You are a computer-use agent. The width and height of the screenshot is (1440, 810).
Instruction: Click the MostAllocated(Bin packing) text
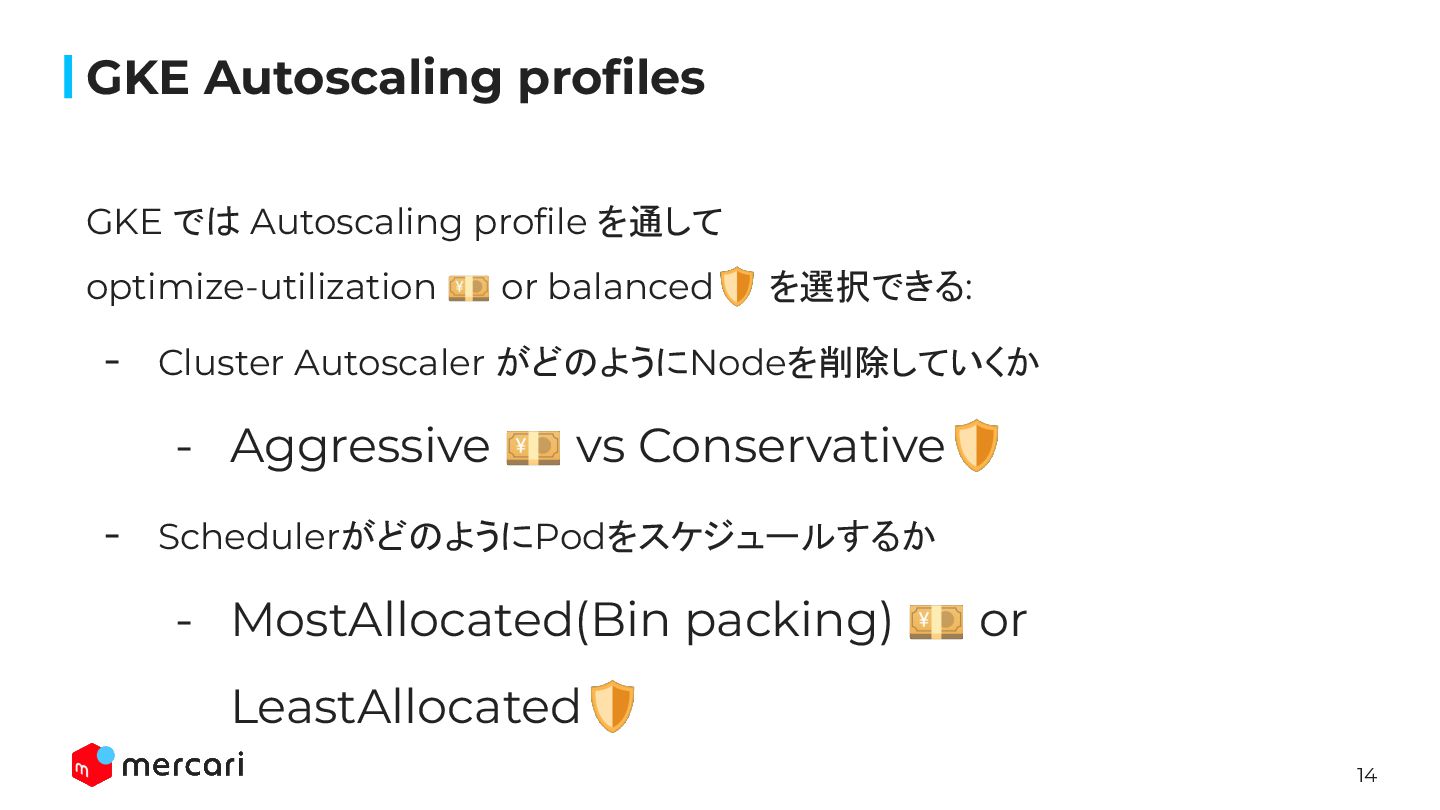[x=561, y=620]
